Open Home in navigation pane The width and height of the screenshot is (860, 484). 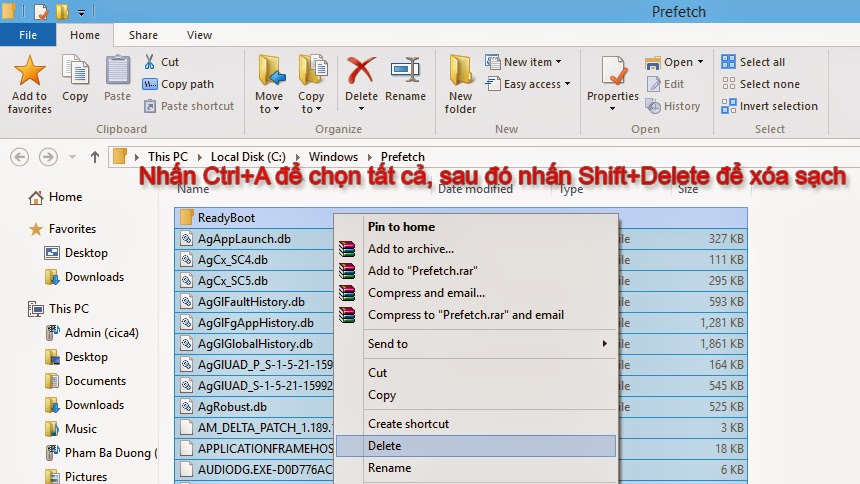coord(55,197)
